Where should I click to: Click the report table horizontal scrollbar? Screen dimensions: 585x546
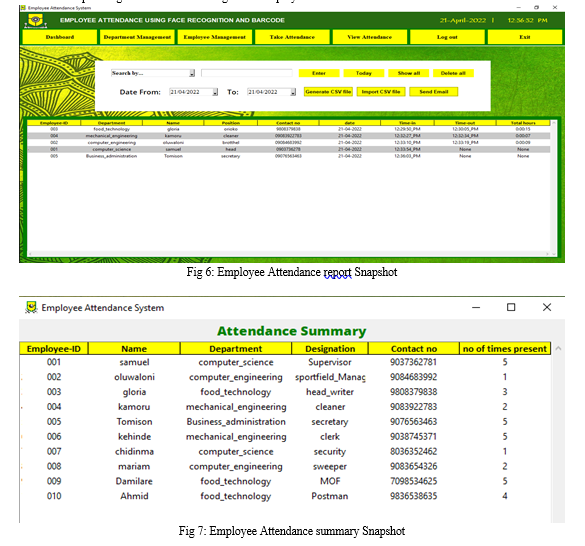point(287,254)
